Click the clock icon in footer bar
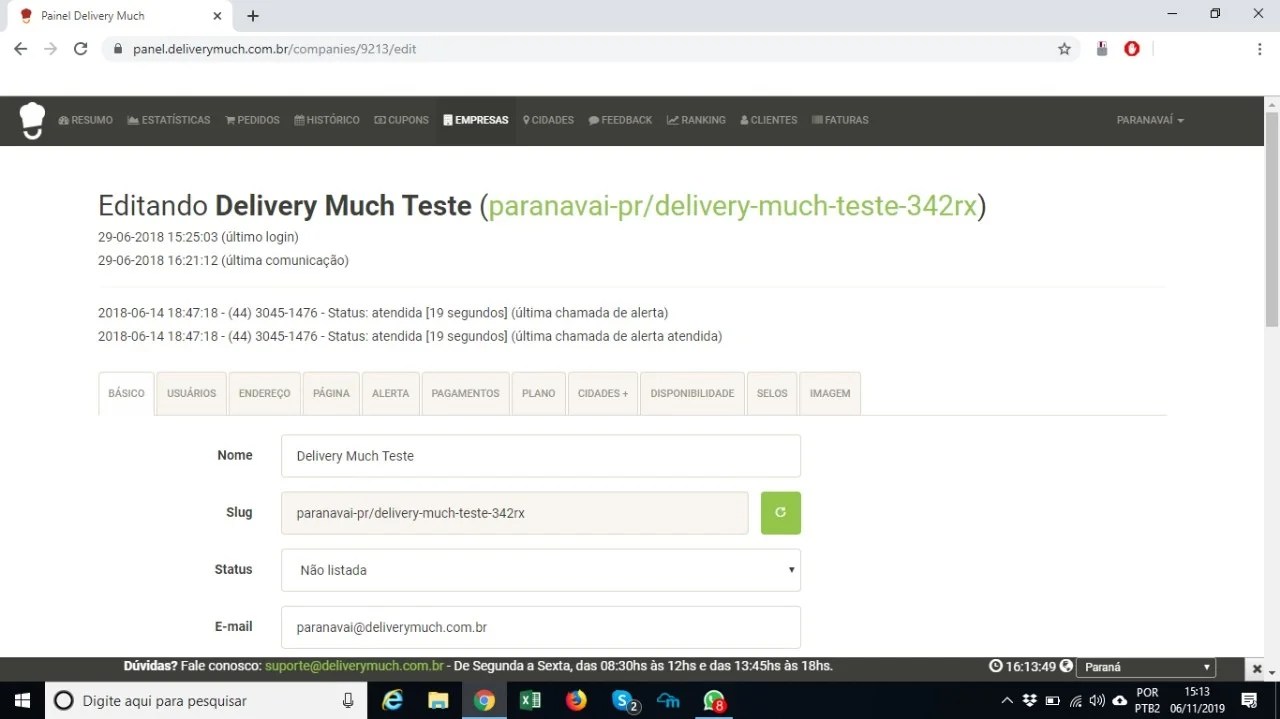 pyautogui.click(x=995, y=666)
